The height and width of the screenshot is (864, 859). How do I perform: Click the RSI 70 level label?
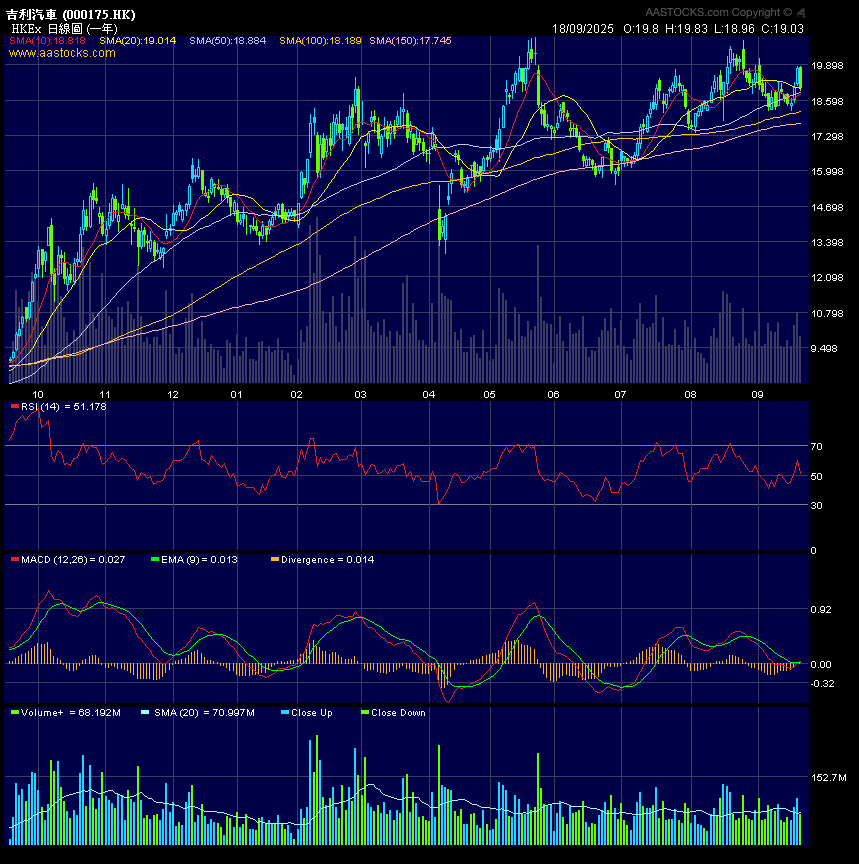pos(817,446)
